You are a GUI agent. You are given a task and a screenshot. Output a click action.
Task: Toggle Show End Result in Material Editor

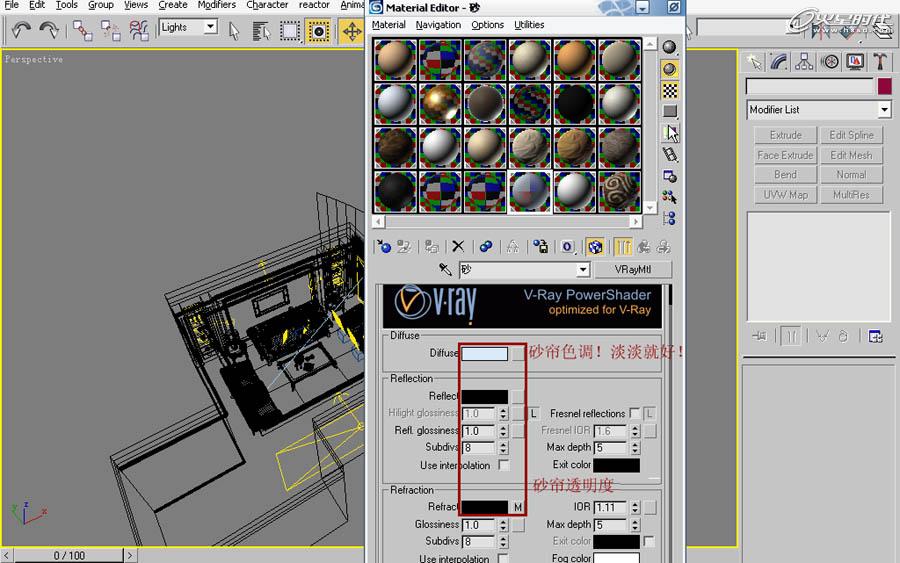[623, 247]
